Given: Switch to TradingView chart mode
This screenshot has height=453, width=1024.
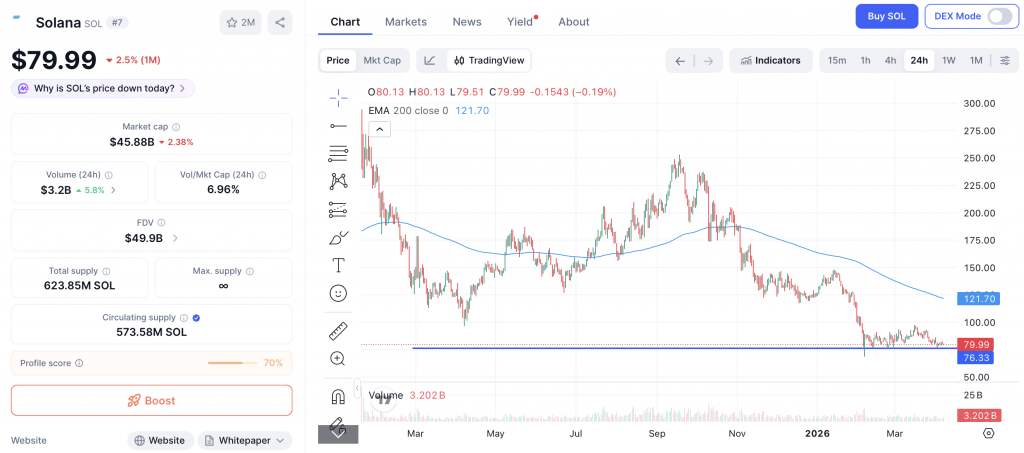Looking at the screenshot, I should 489,60.
